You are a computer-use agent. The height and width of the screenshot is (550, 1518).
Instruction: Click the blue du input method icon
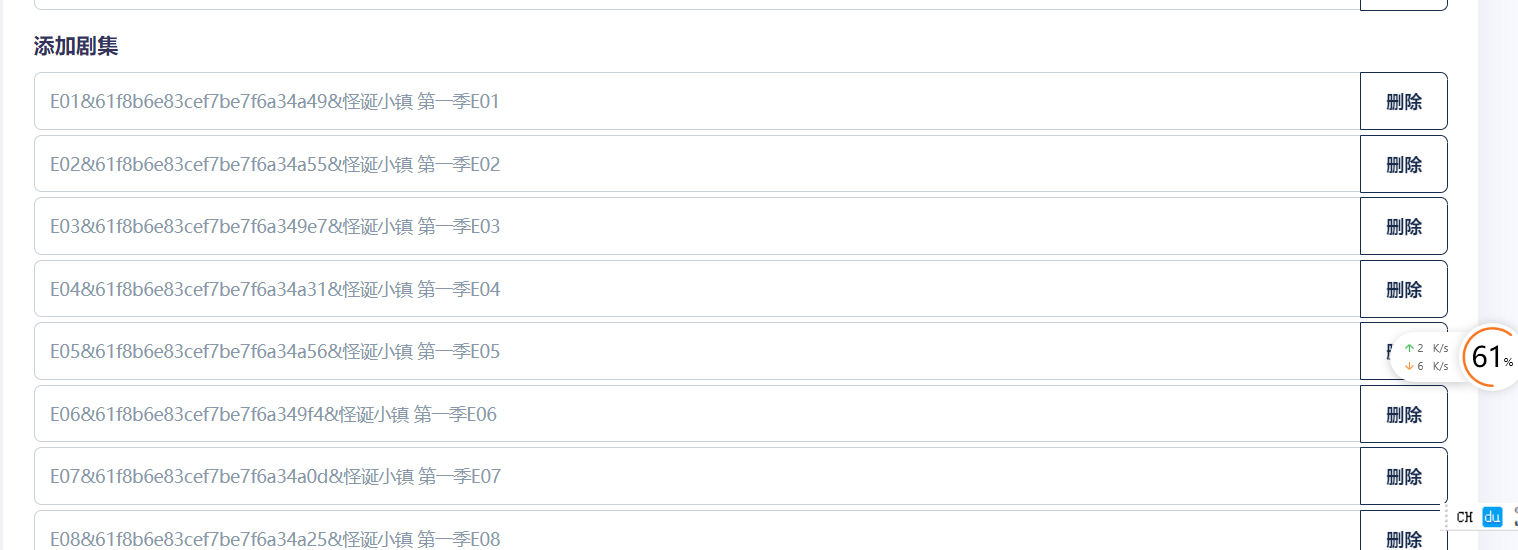click(1492, 517)
